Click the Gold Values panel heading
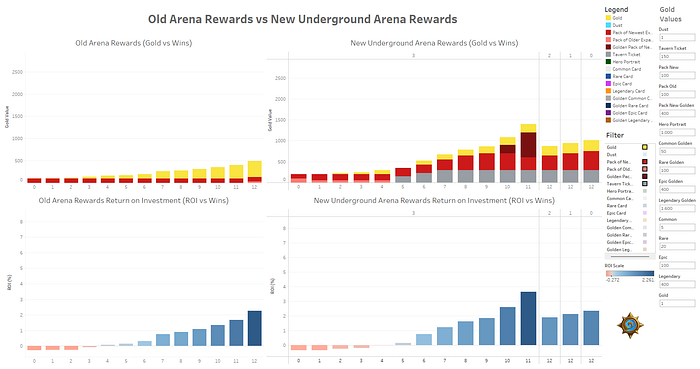The image size is (700, 369). click(671, 14)
